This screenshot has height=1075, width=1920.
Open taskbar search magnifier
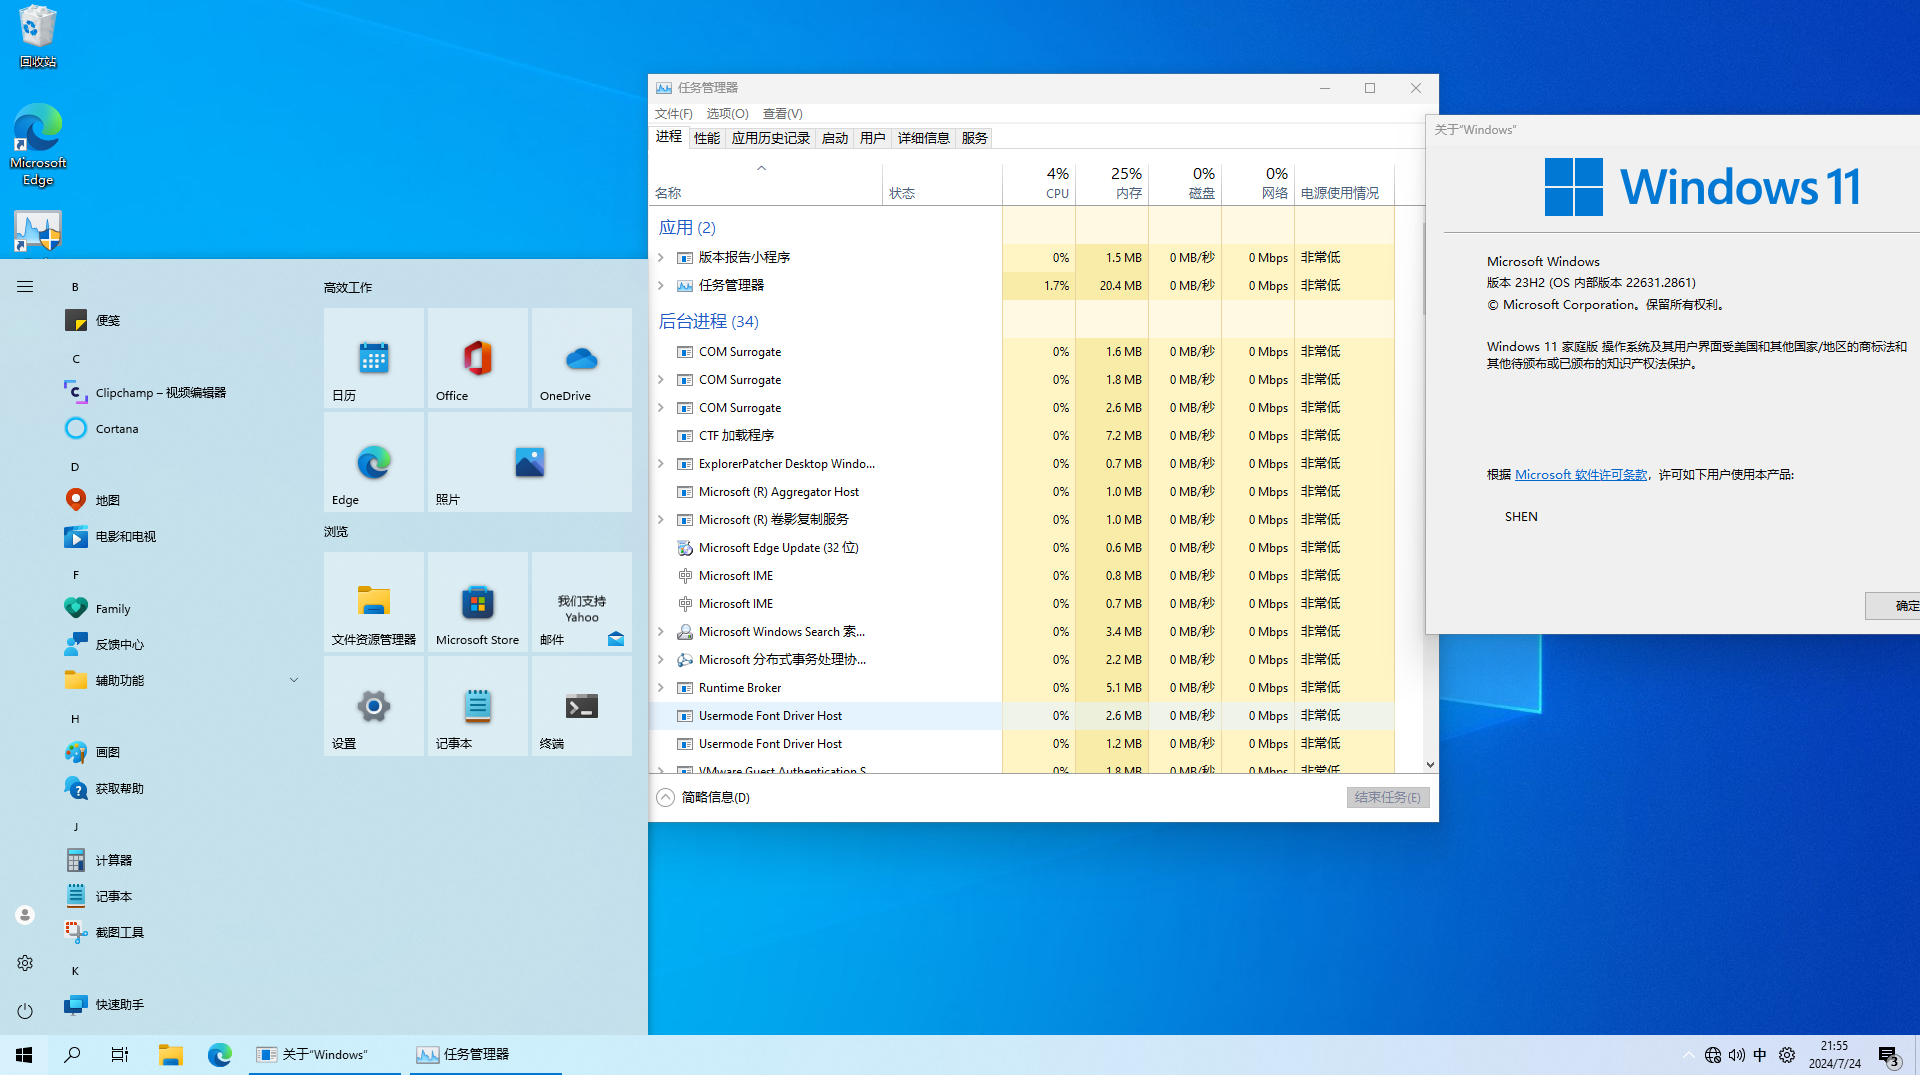coord(72,1055)
